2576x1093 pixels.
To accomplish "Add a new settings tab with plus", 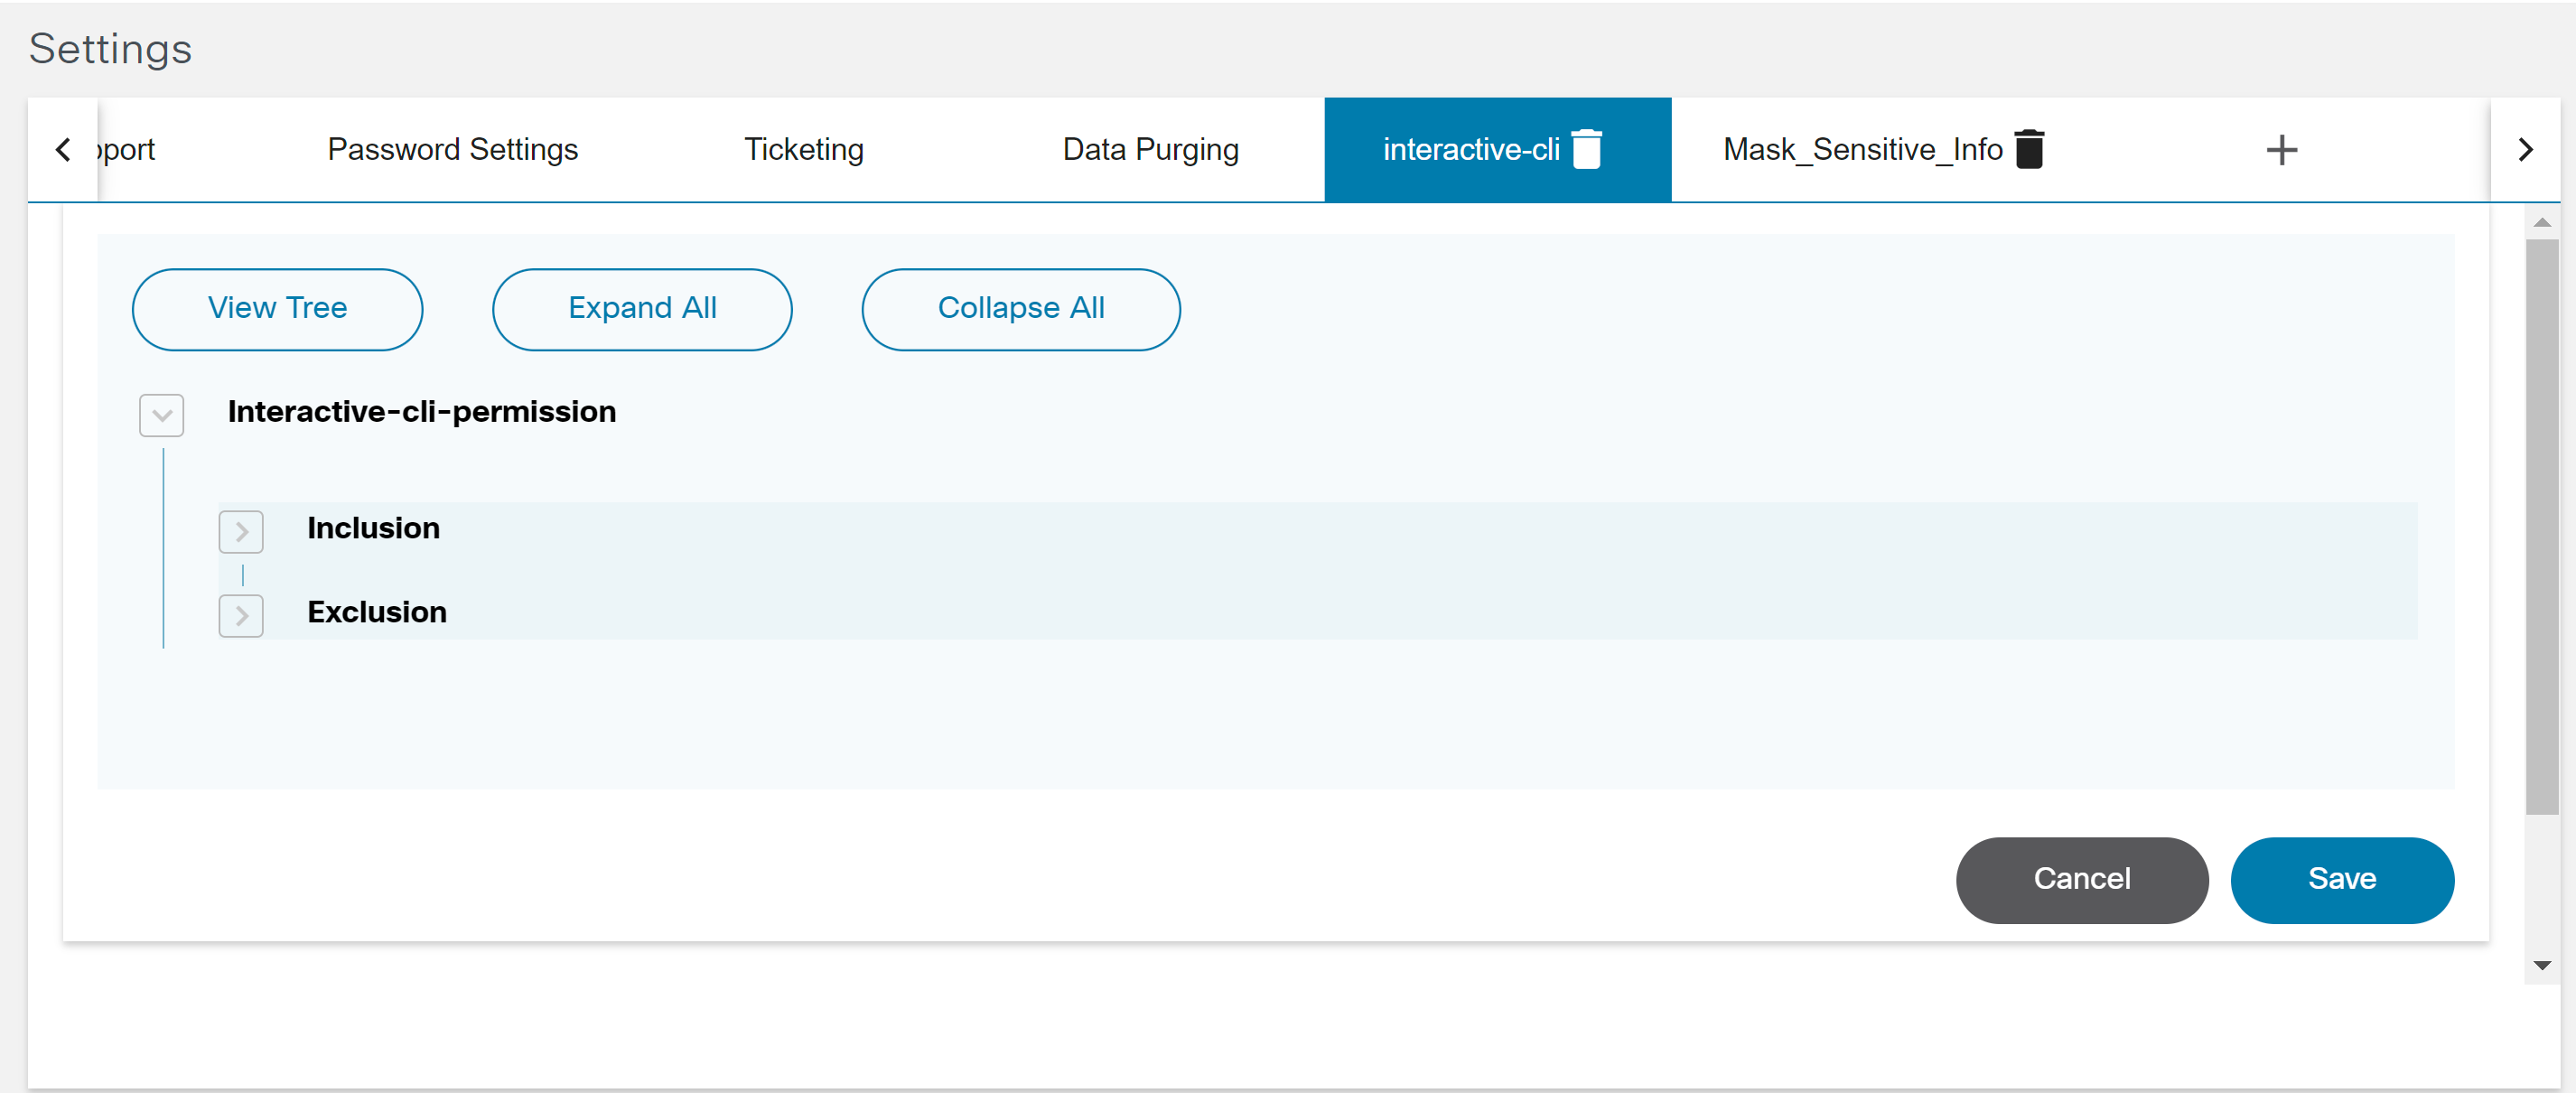I will tap(2281, 150).
